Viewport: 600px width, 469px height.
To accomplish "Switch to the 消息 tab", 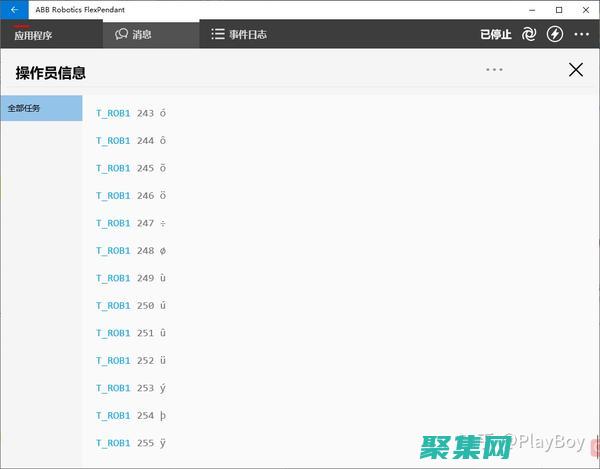I will (x=133, y=34).
